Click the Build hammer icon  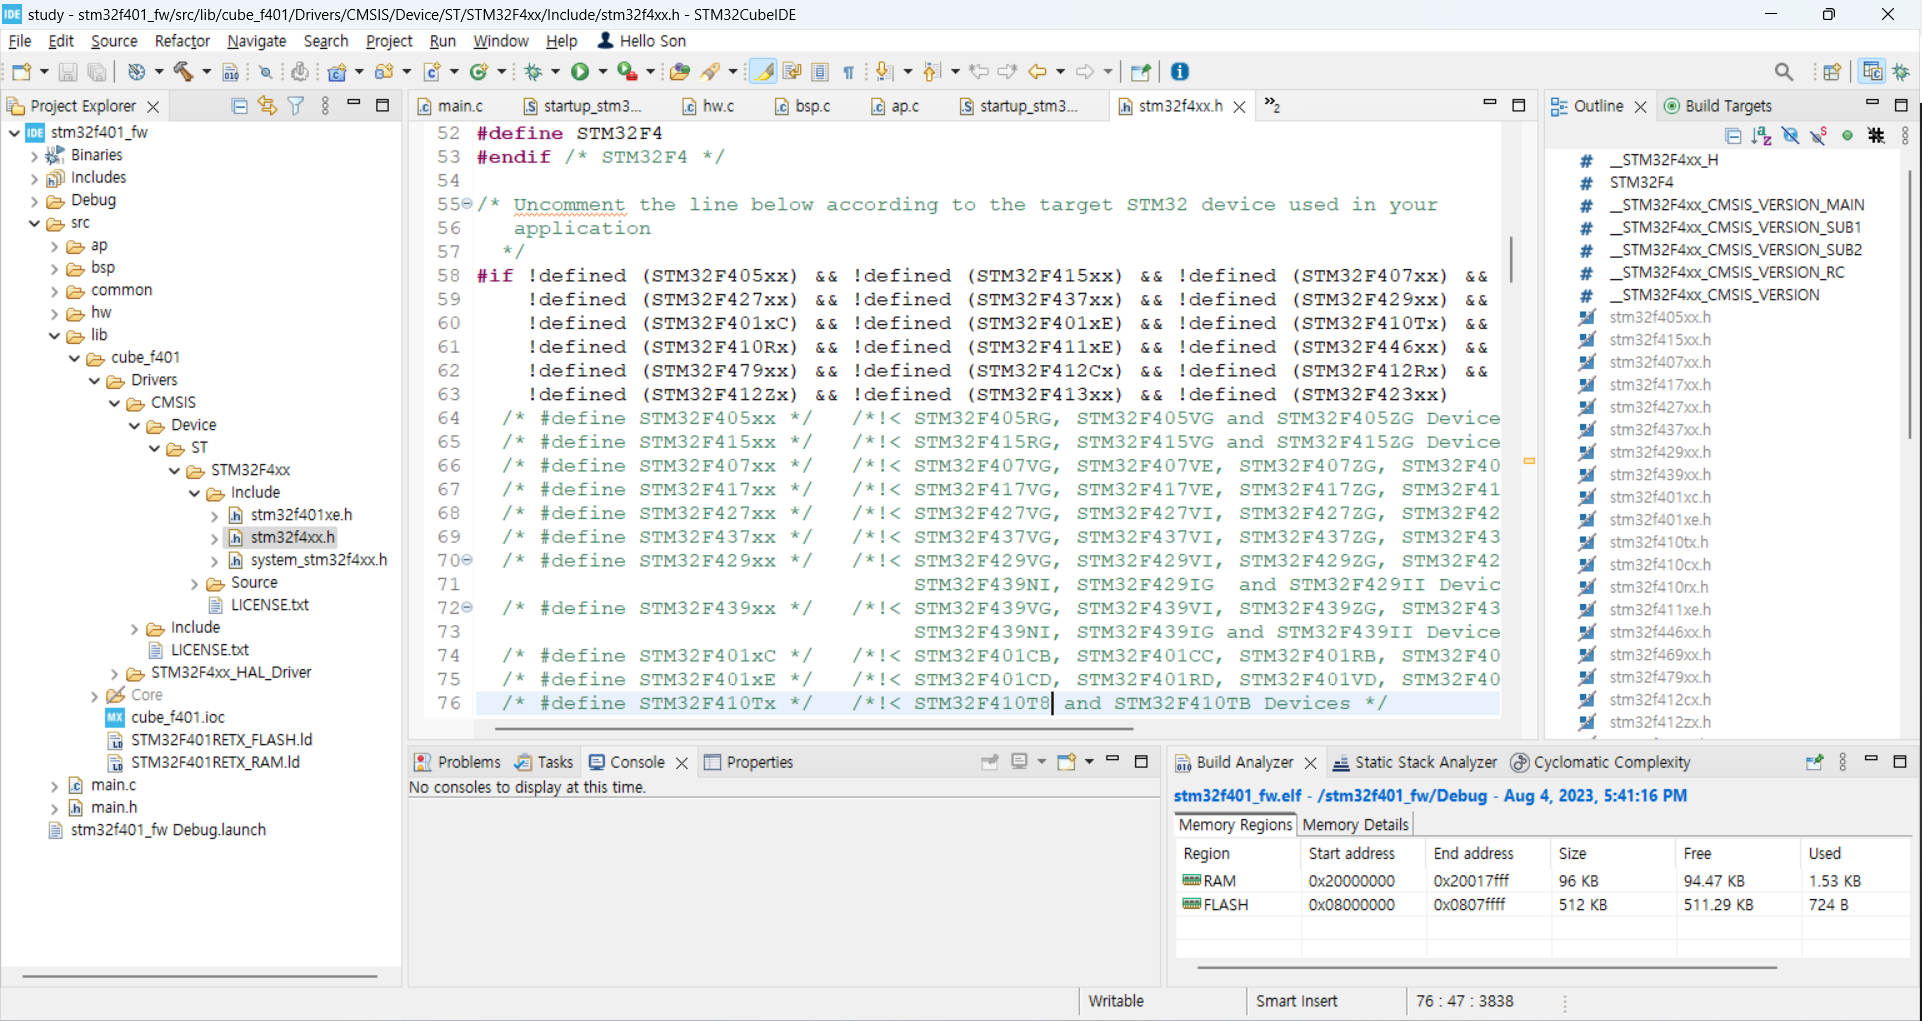pos(184,71)
